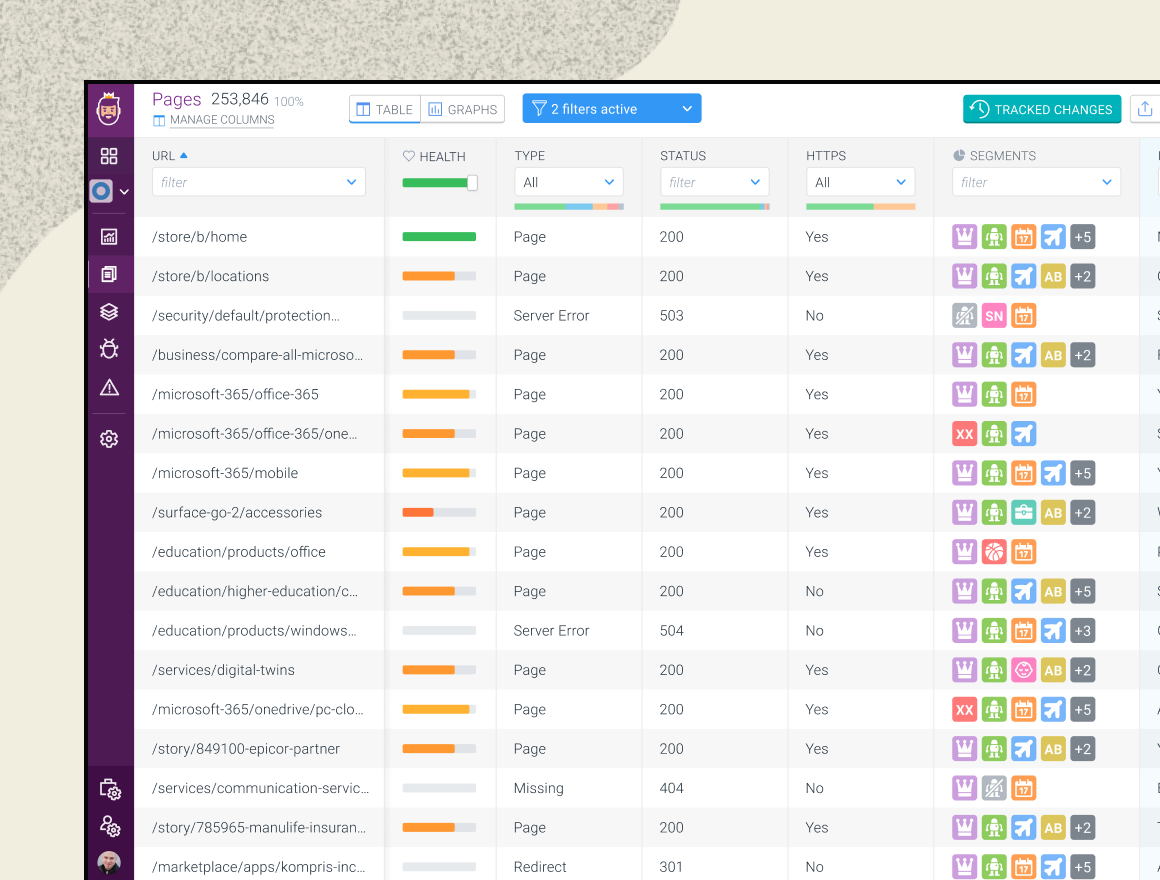This screenshot has width=1160, height=880.
Task: Click the Redirect type cell
Action: [539, 867]
